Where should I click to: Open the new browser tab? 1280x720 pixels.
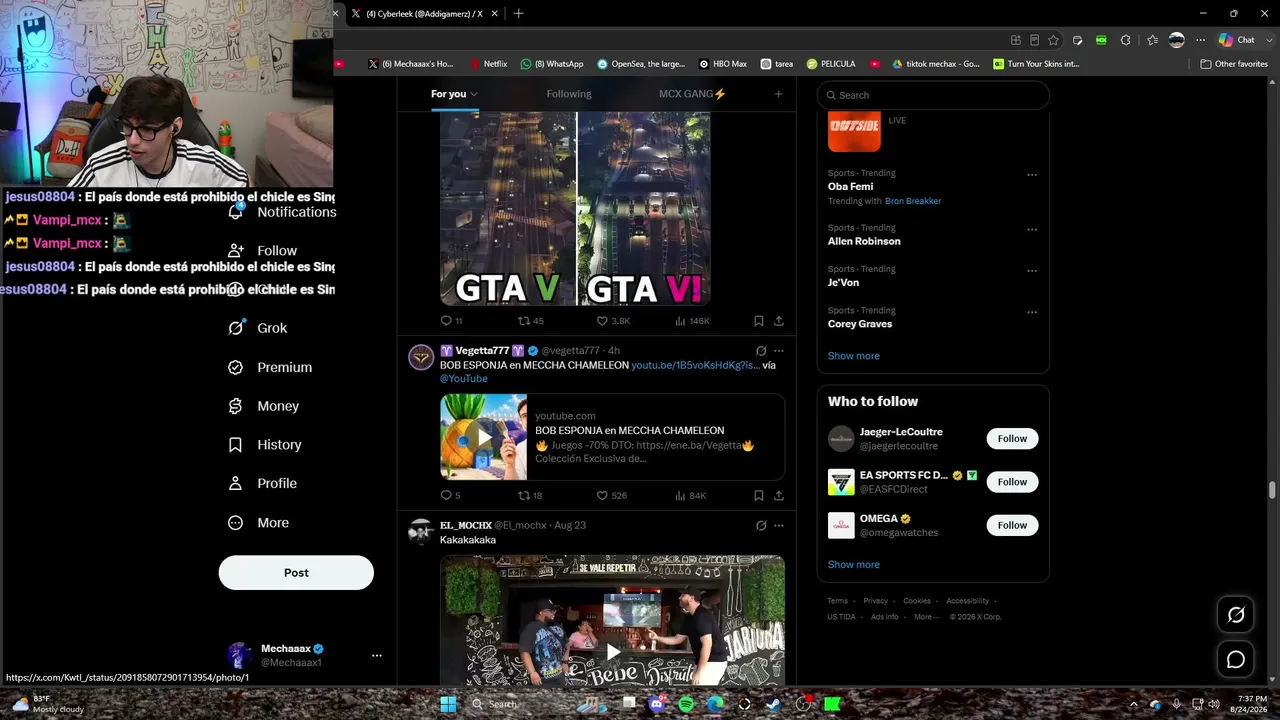(x=518, y=14)
